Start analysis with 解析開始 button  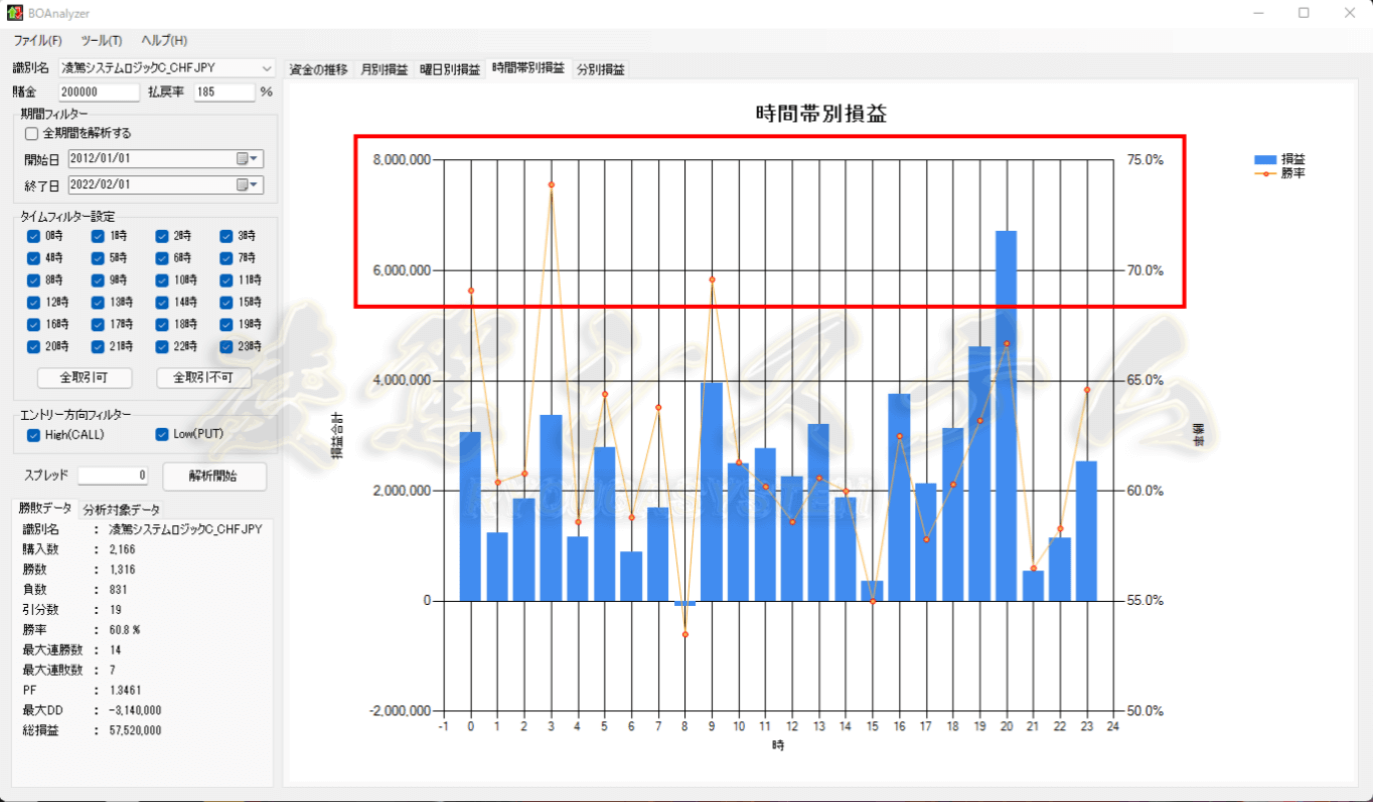point(215,476)
